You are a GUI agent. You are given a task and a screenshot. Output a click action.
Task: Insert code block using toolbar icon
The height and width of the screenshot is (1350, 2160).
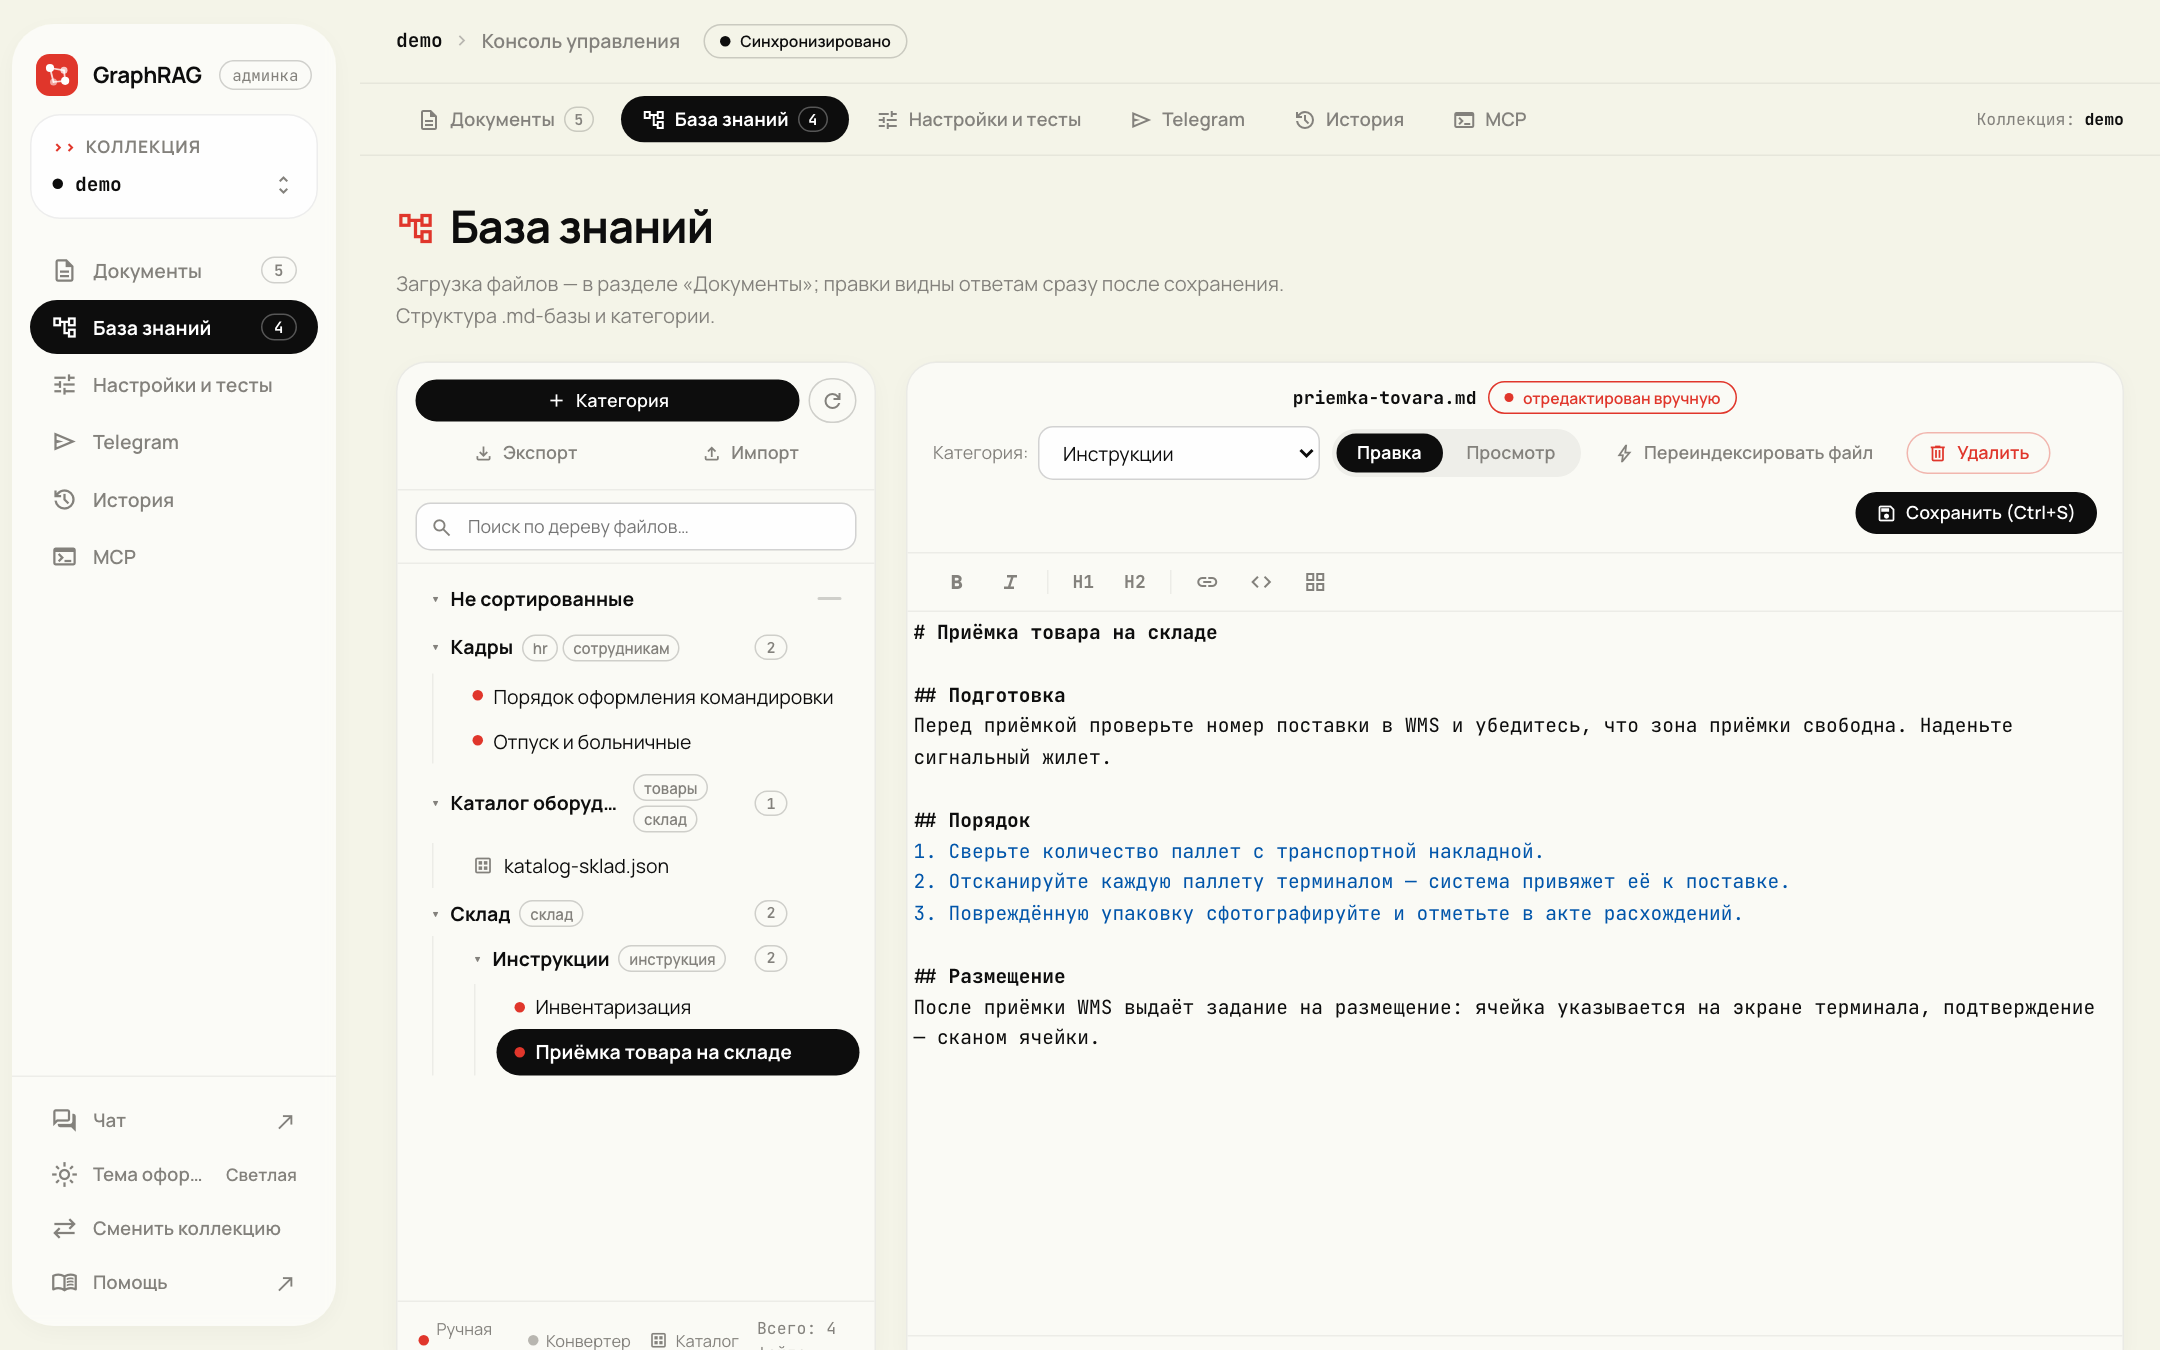click(x=1261, y=582)
